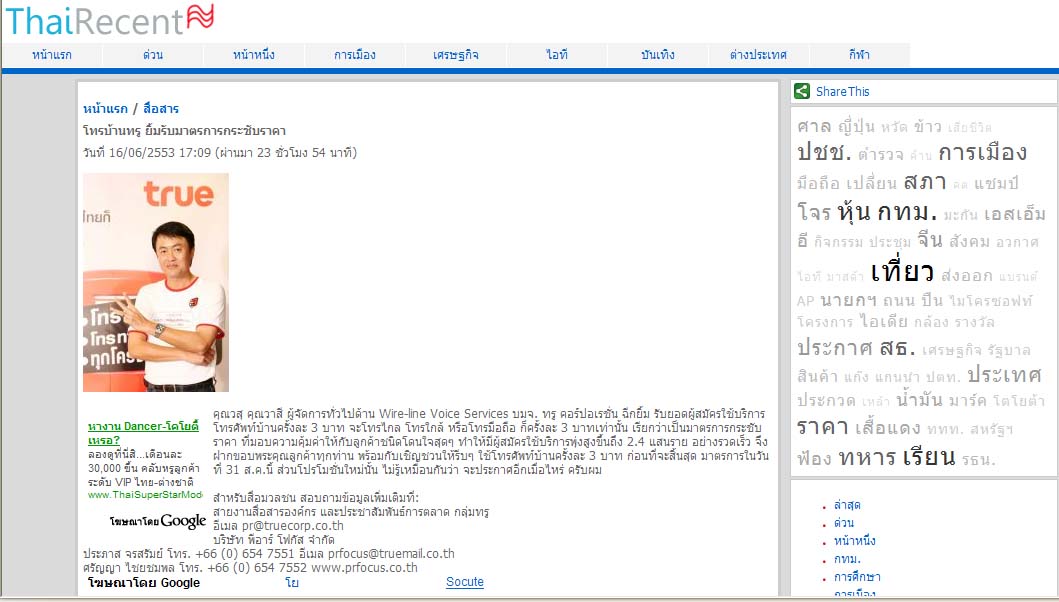Click the green ShareThis icon
This screenshot has width=1059, height=602.
click(802, 91)
